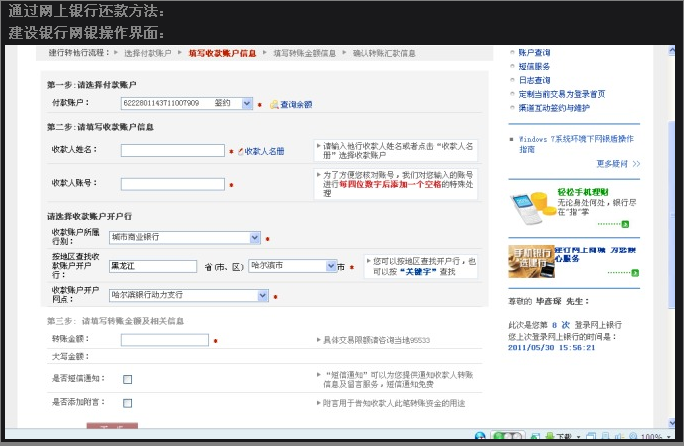Open the 日志查询 sidebar link
Image resolution: width=684 pixels, height=446 pixels.
coord(534,80)
